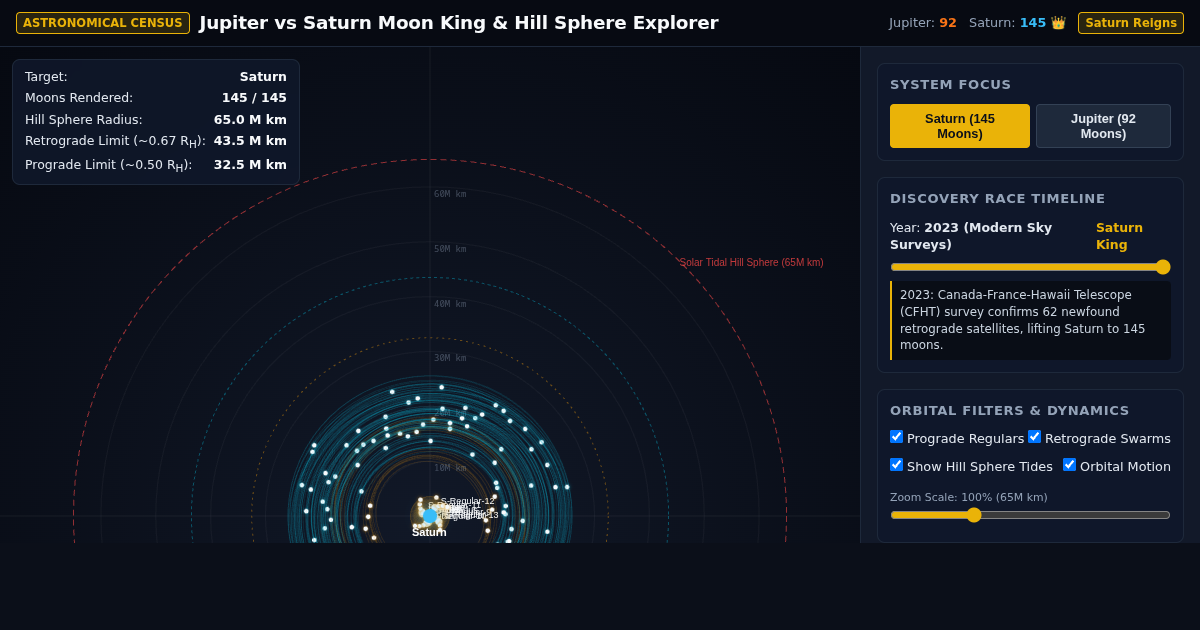Click the 60M km ring label
The width and height of the screenshot is (1200, 630).
coord(450,194)
